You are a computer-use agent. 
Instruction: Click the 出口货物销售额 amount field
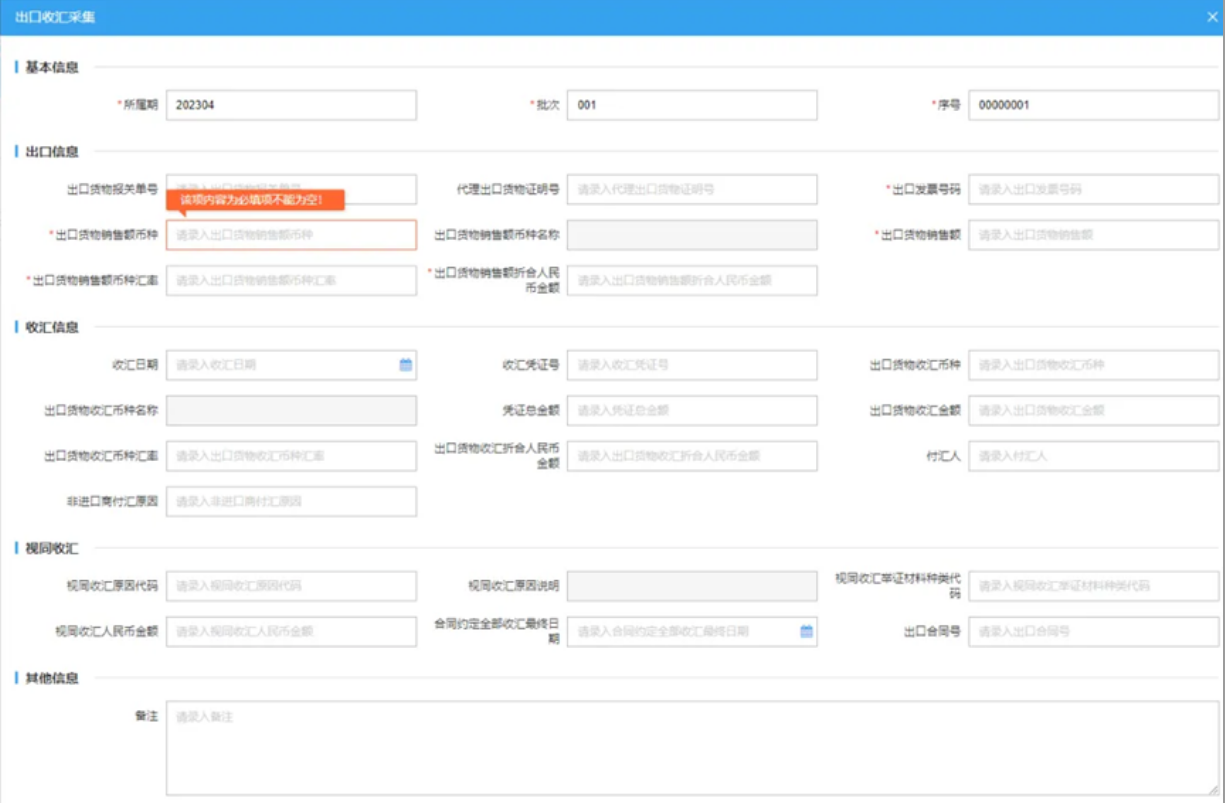pos(1093,235)
